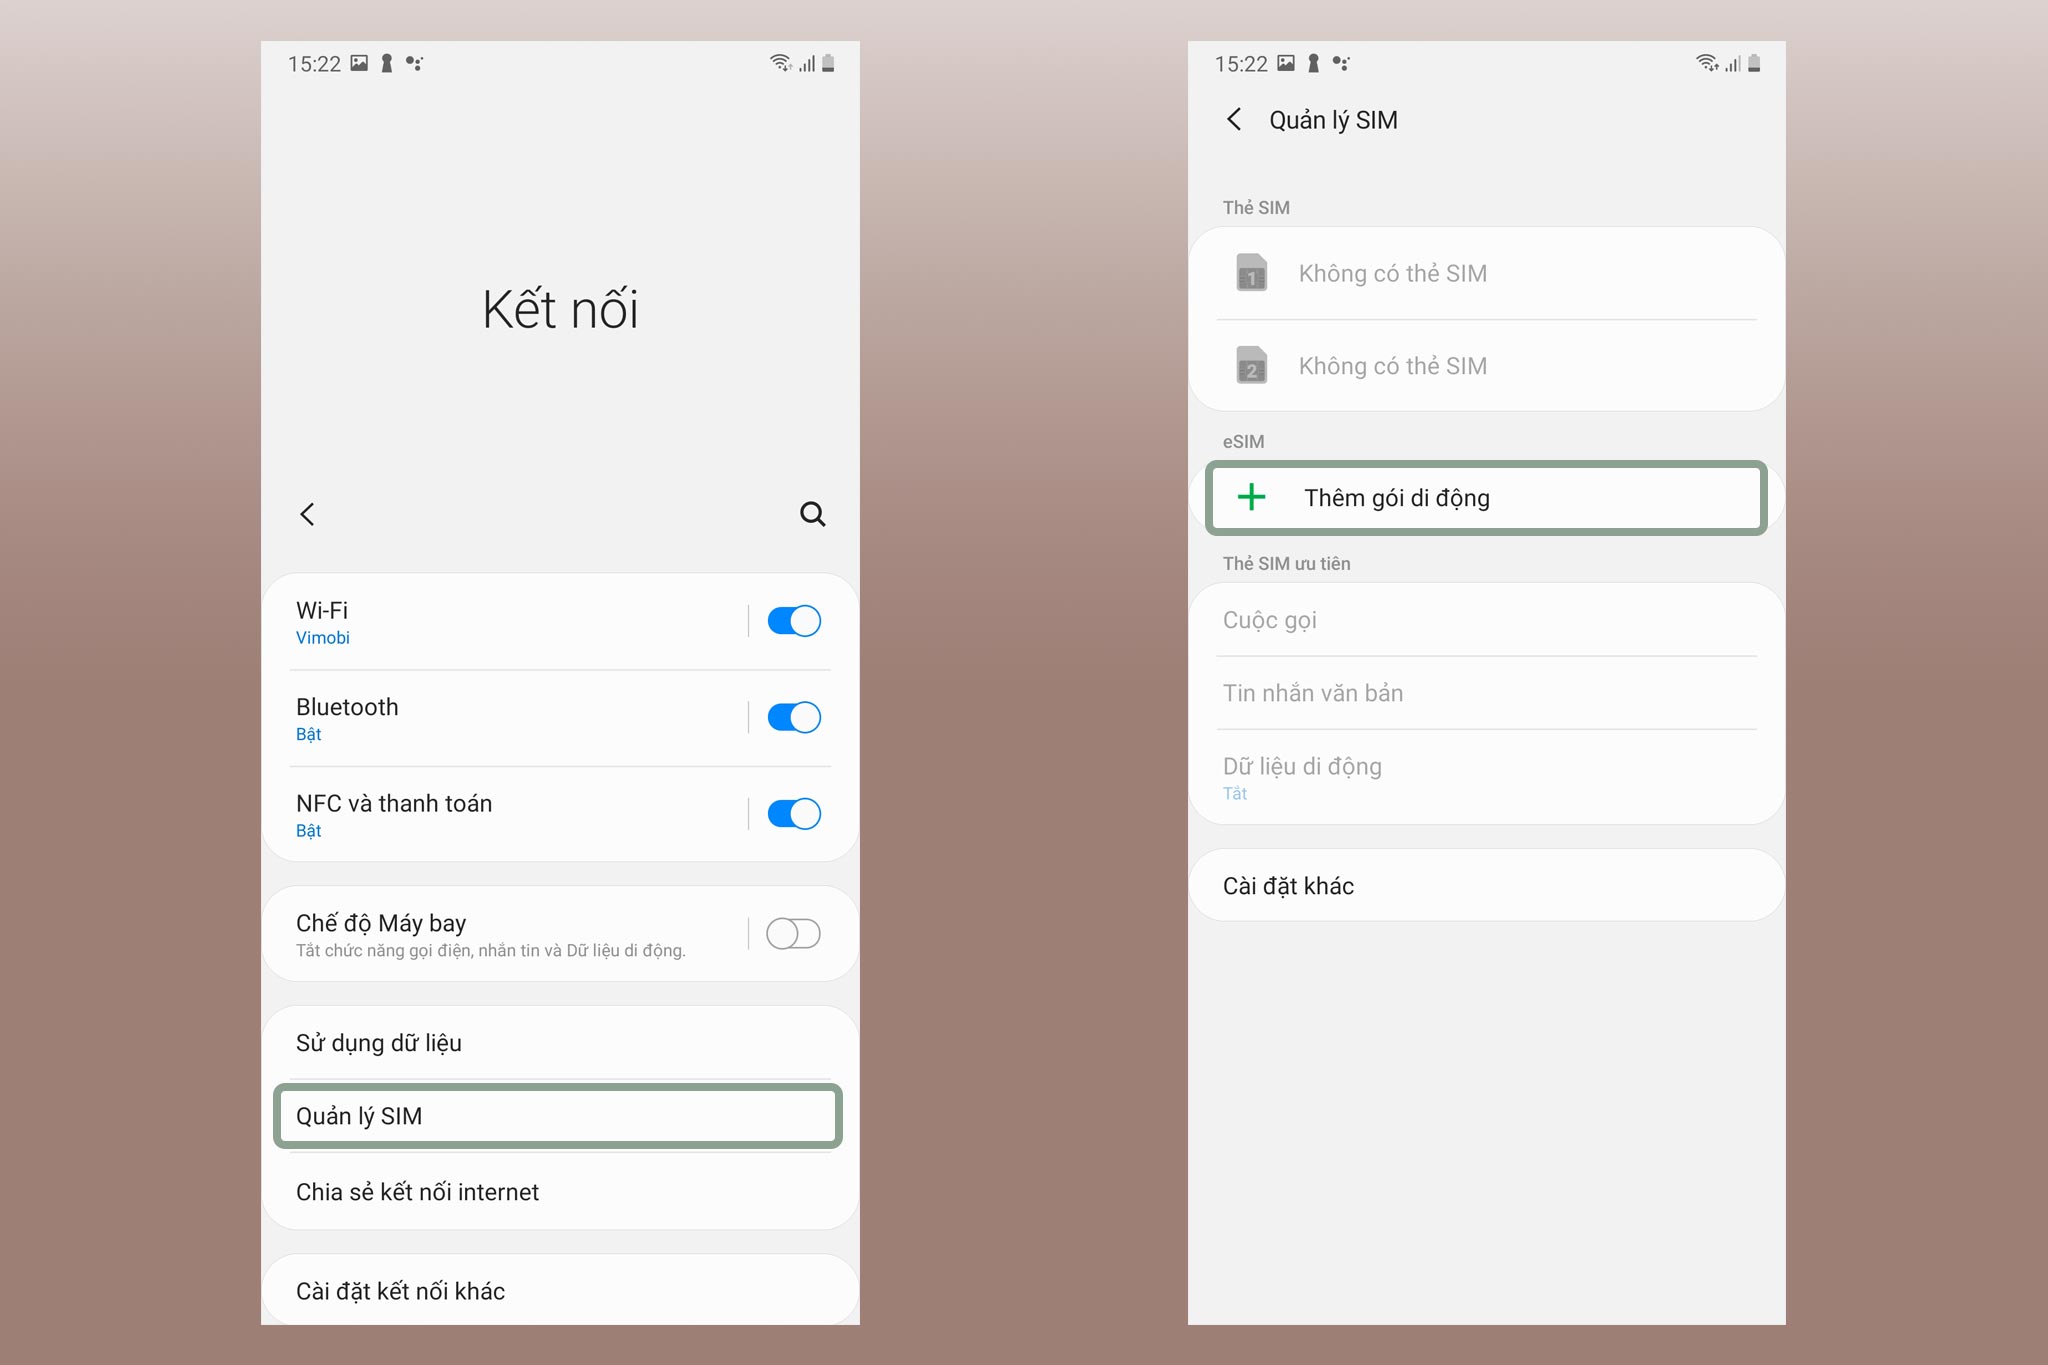Tap SIM 1 card icon
The height and width of the screenshot is (1365, 2048).
click(x=1251, y=273)
